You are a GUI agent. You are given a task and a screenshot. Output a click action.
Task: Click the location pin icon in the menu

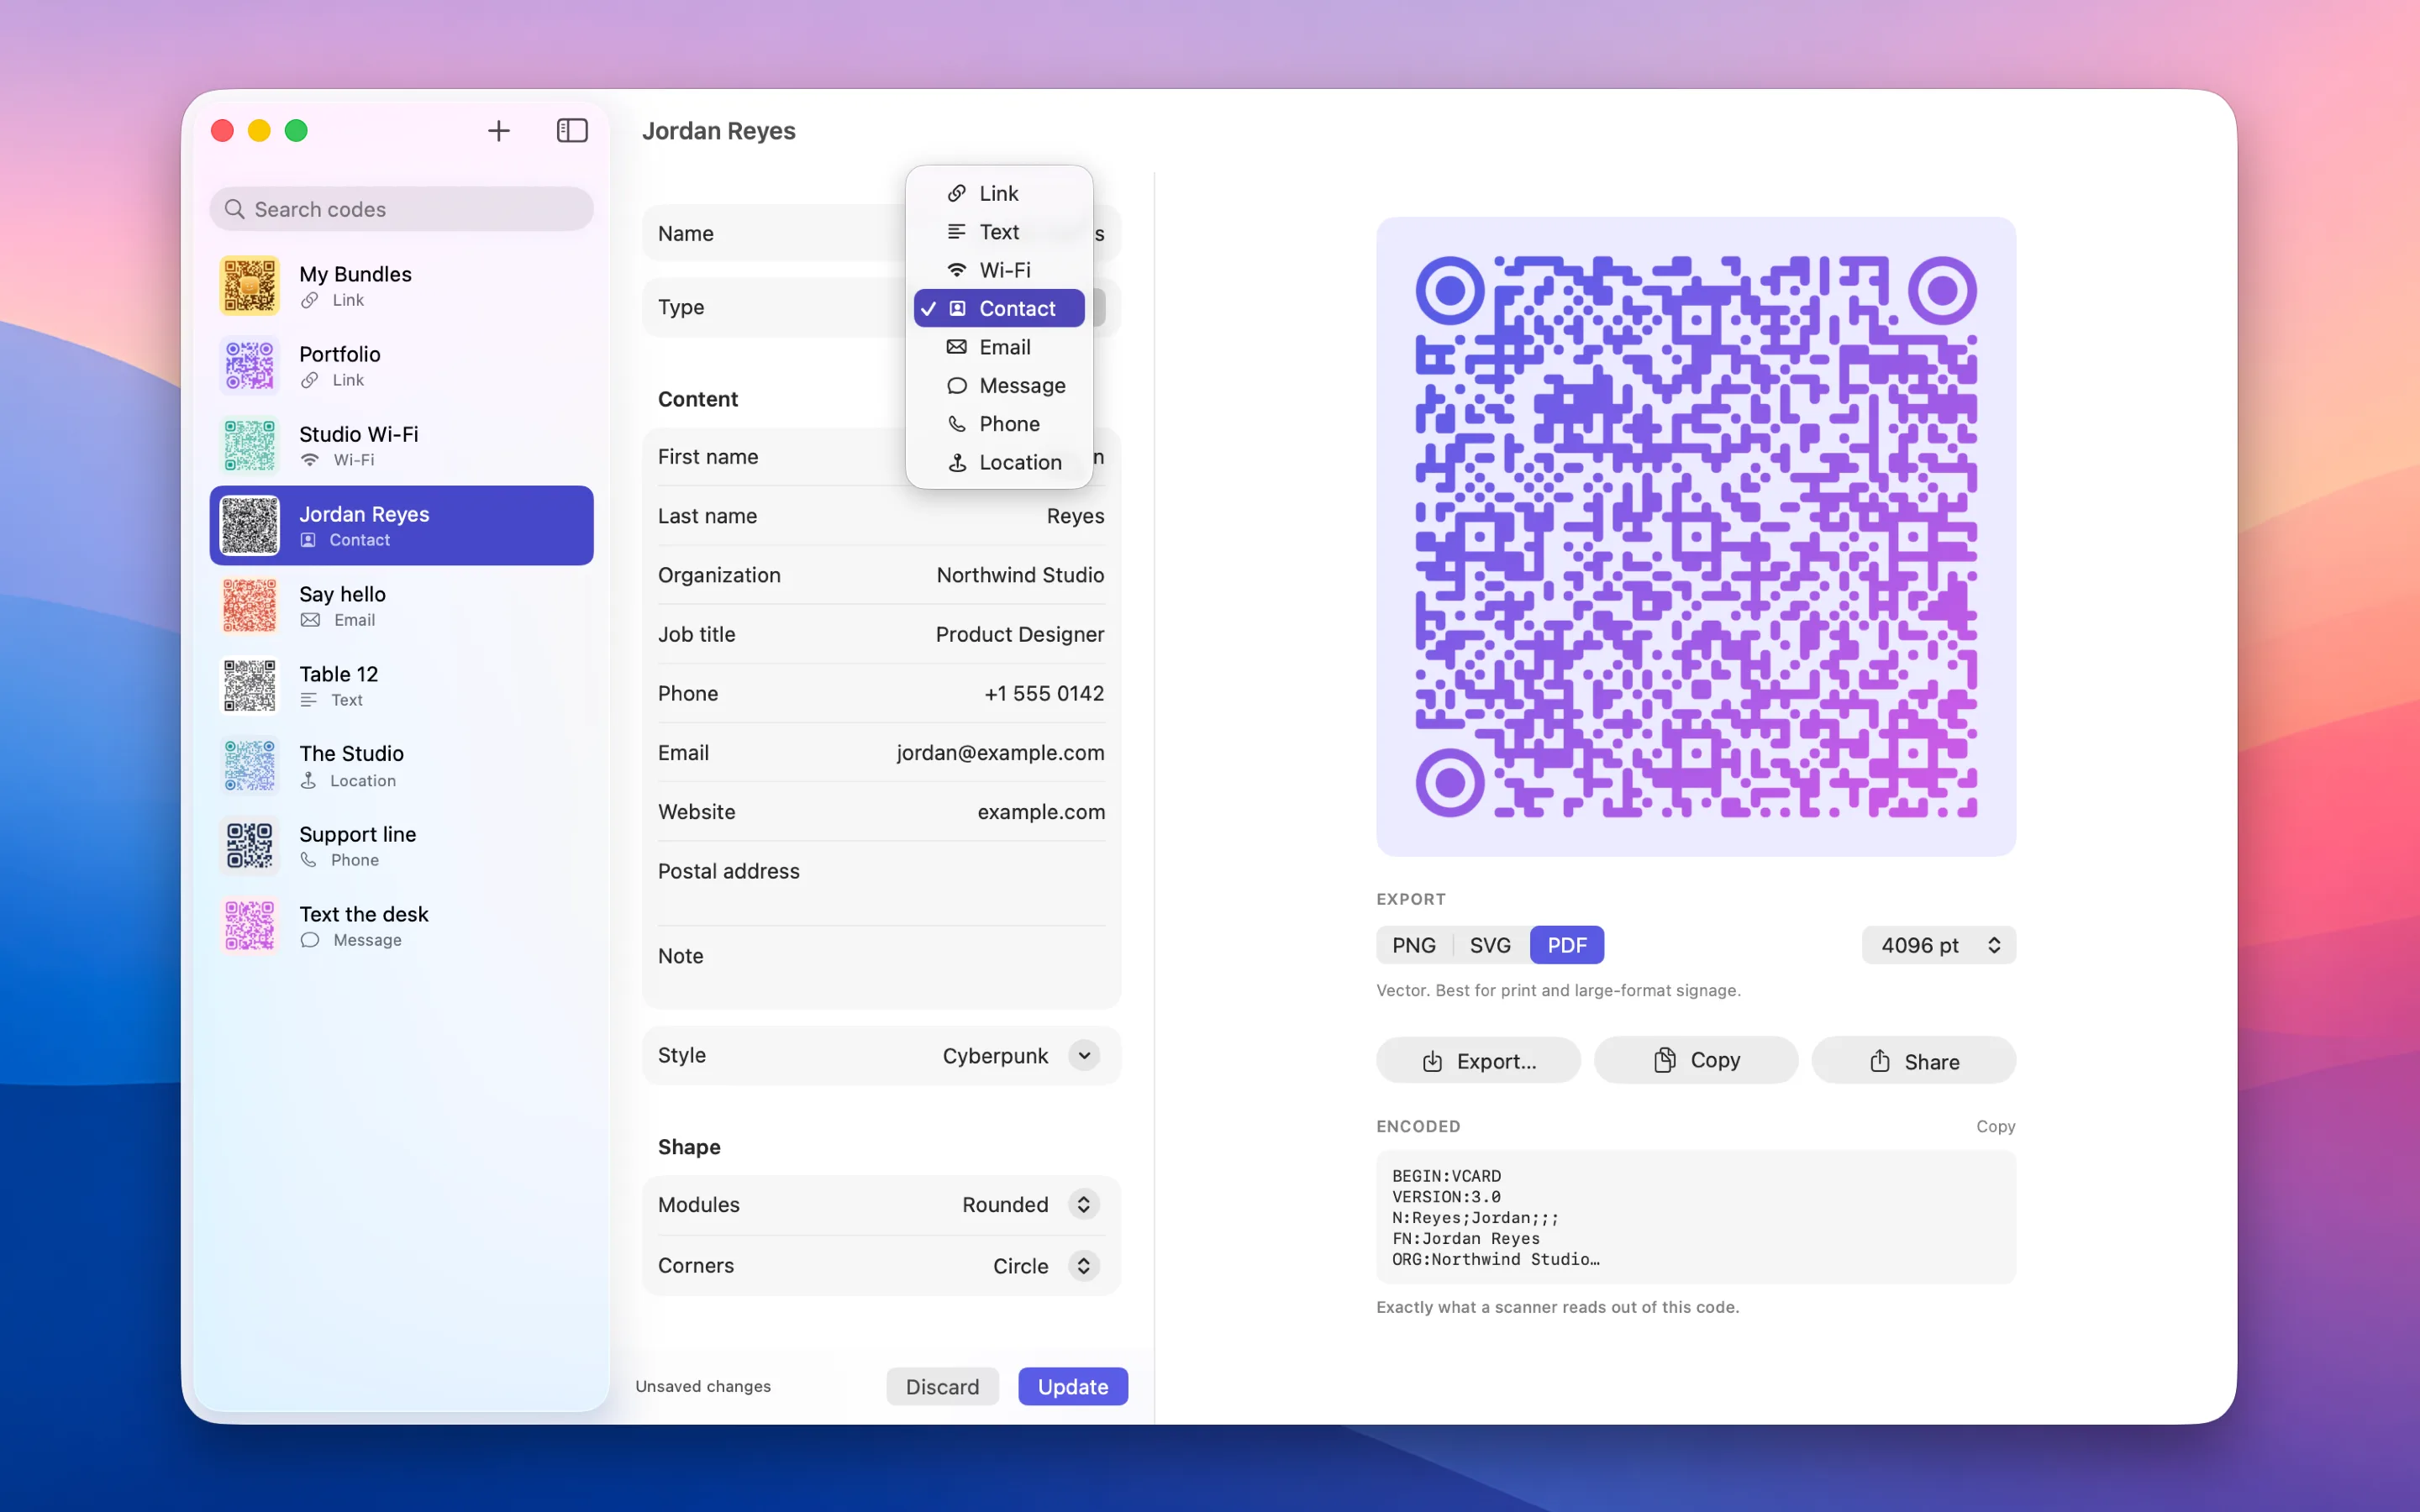(957, 462)
